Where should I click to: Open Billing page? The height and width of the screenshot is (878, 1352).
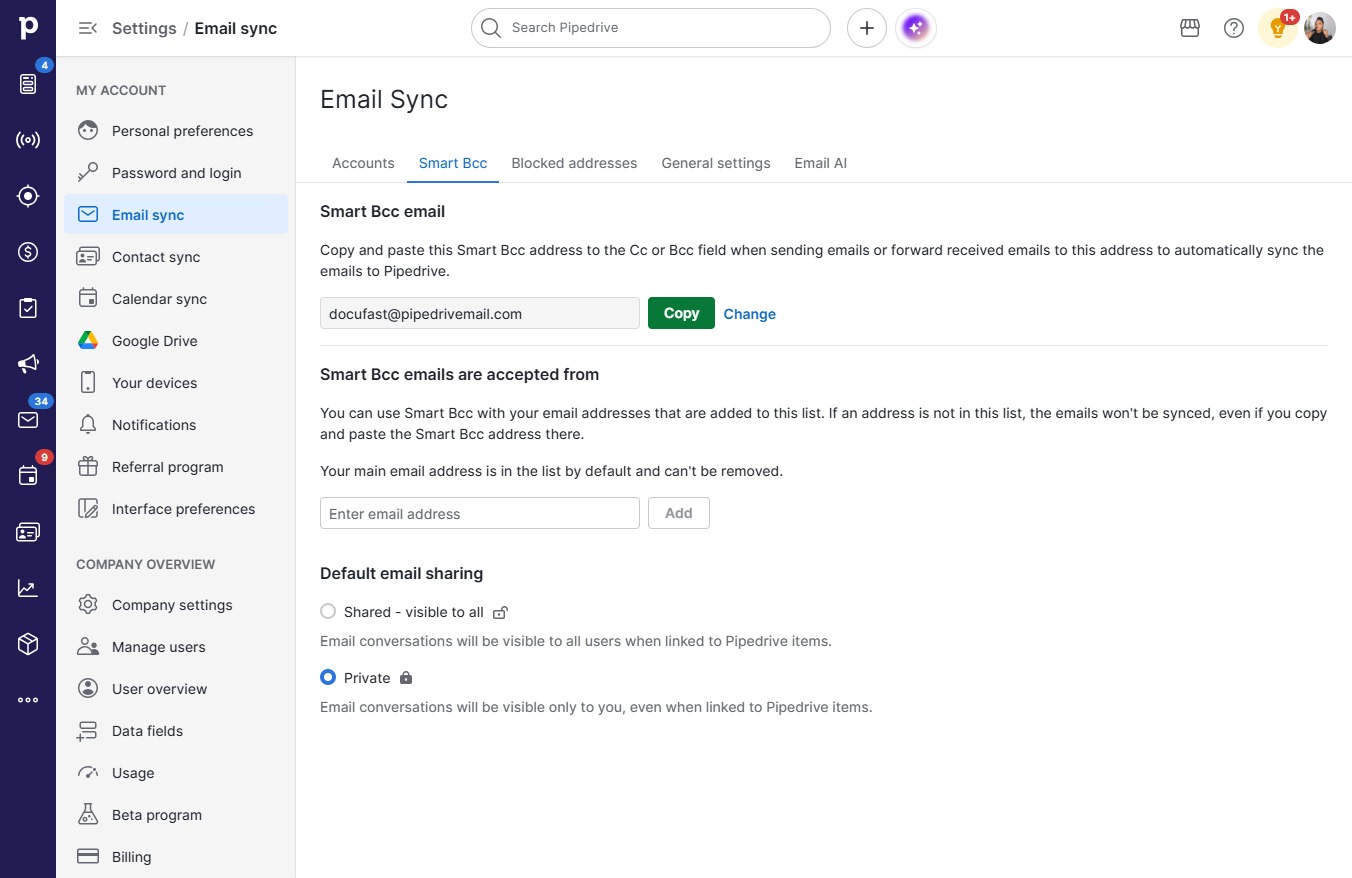[176, 857]
